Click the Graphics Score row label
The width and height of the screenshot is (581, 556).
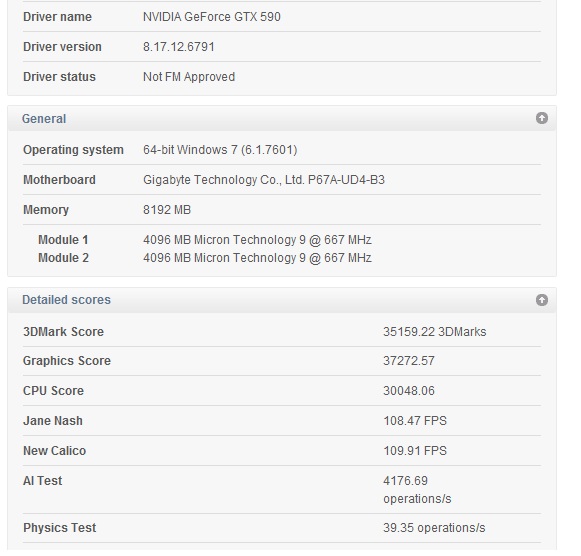click(67, 361)
